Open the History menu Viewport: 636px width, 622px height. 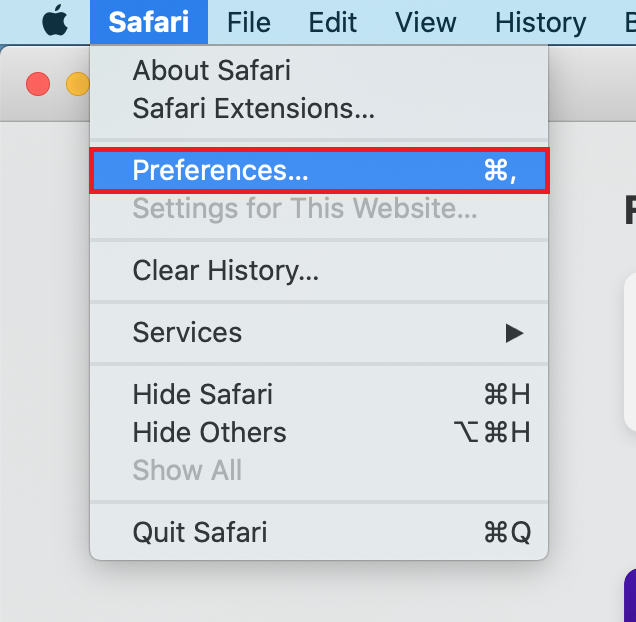[540, 21]
